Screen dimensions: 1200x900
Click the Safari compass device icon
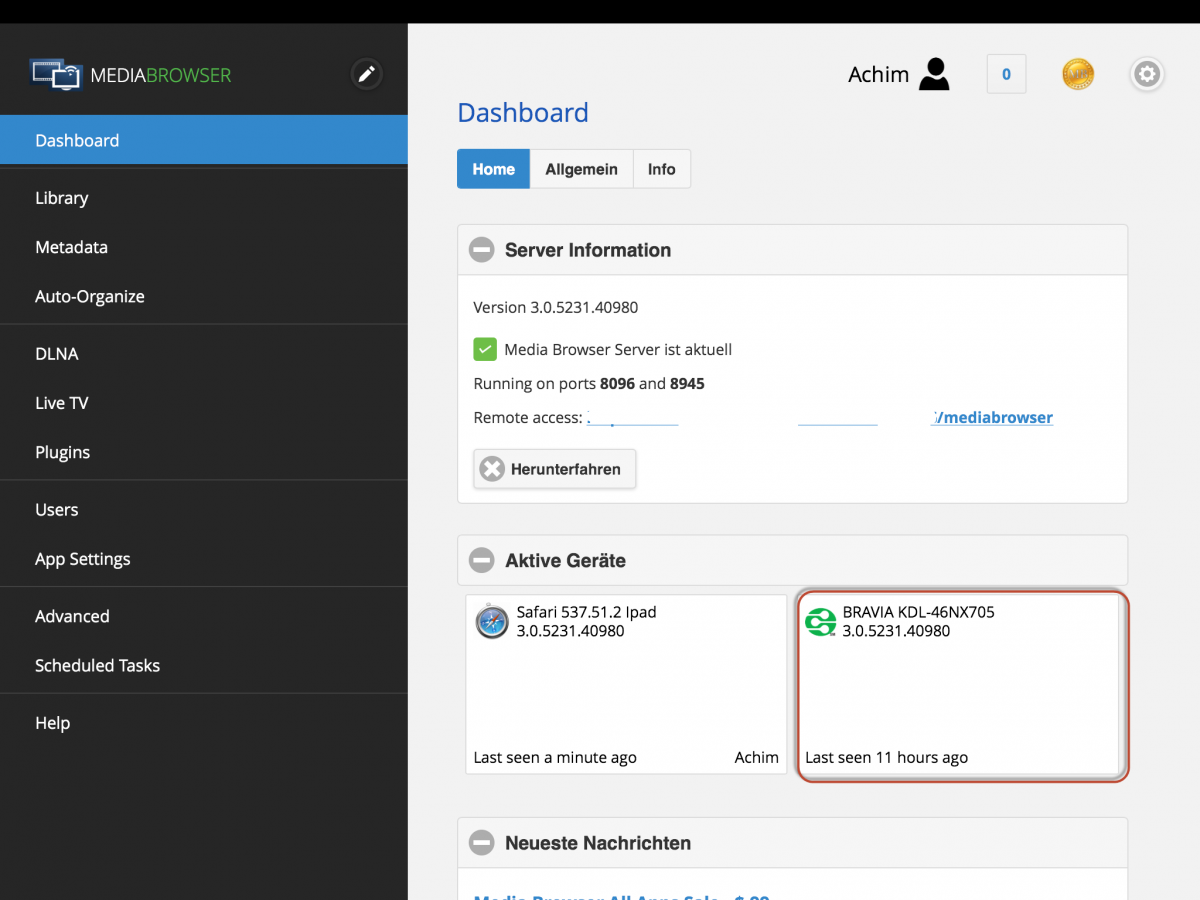tap(492, 621)
